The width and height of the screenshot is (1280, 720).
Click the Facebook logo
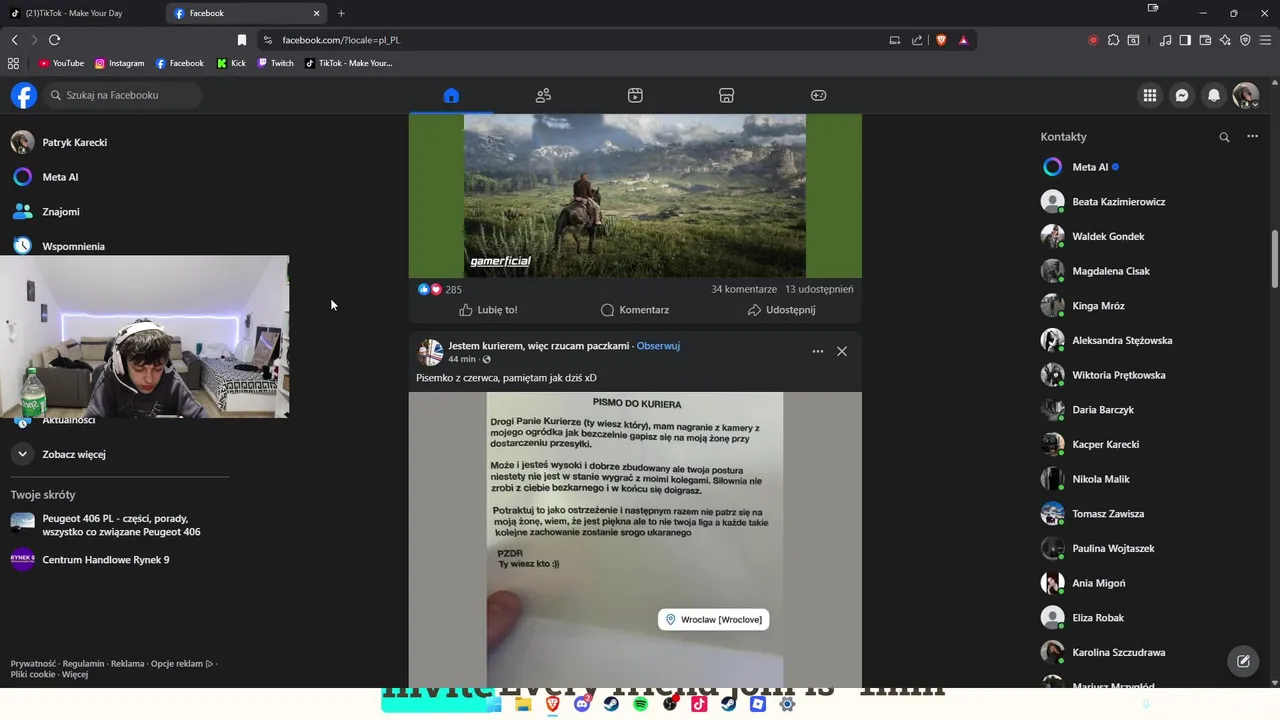coord(24,95)
